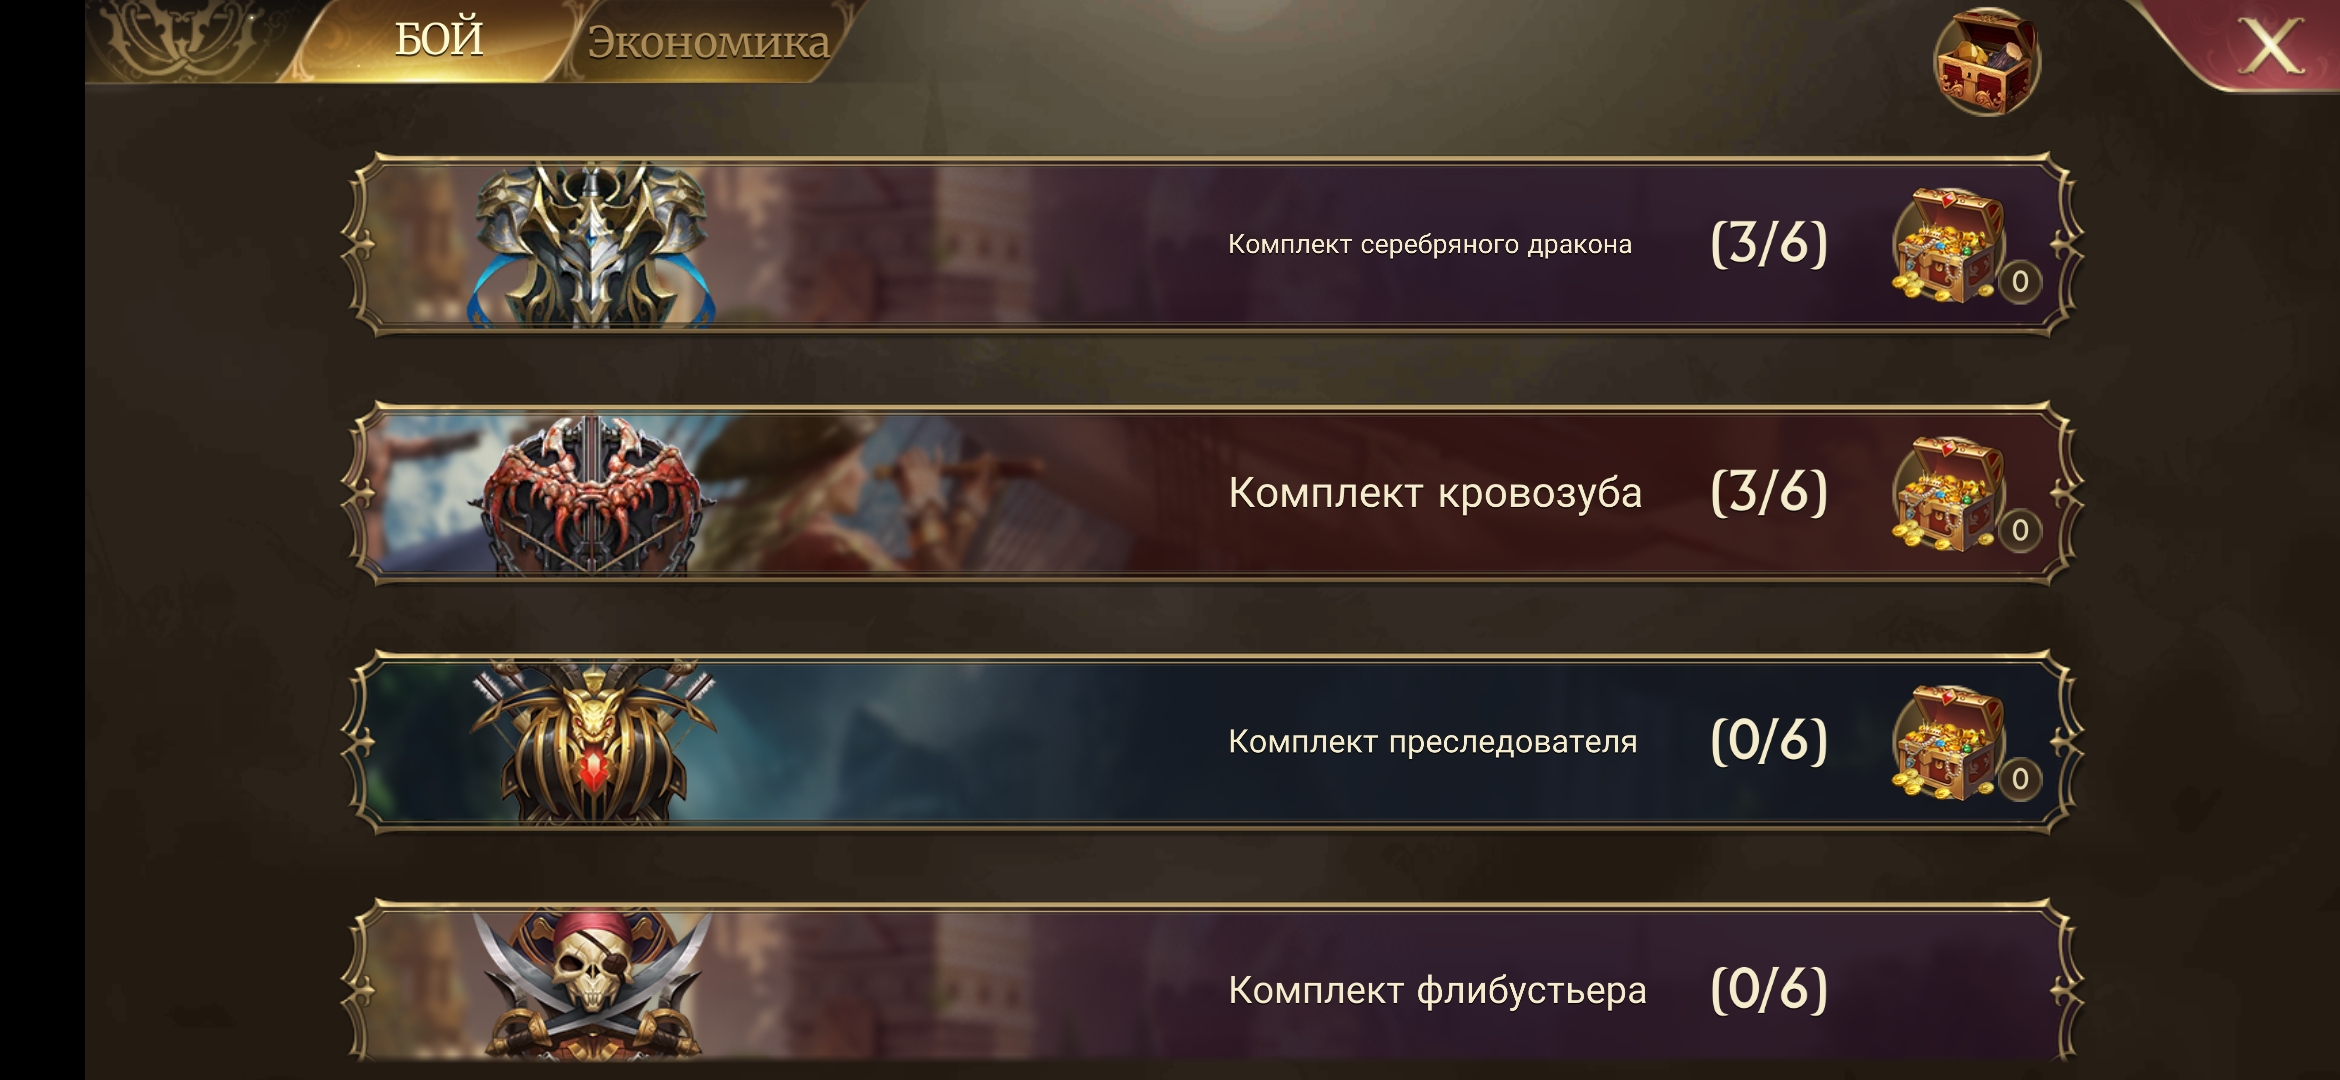Click the filibuster skull emblem

[594, 986]
